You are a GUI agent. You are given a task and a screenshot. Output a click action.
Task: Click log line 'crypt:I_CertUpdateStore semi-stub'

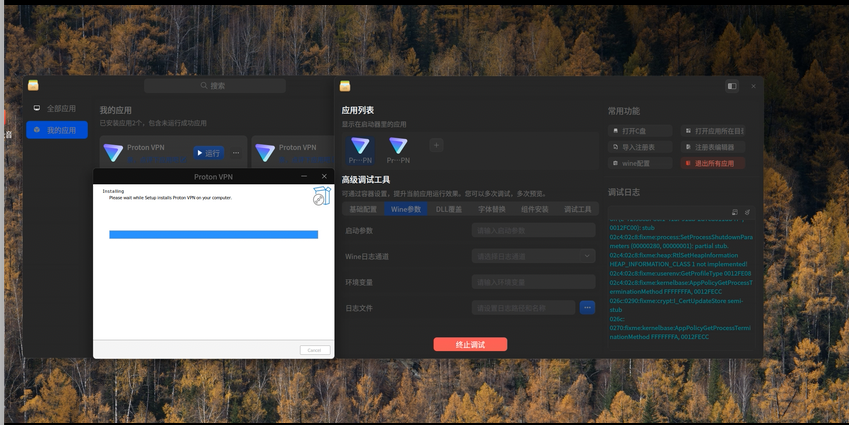pyautogui.click(x=676, y=305)
